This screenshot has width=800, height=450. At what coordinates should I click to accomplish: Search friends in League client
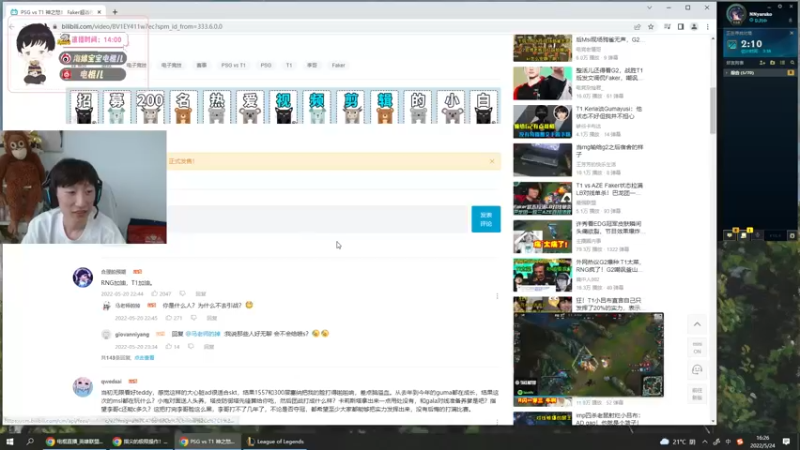click(x=792, y=63)
